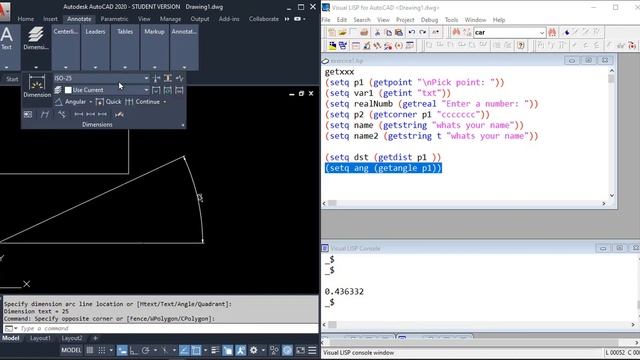Viewport: 640px width, 360px height.
Task: Click the open file icon in Visual LISP
Action: [x=342, y=32]
